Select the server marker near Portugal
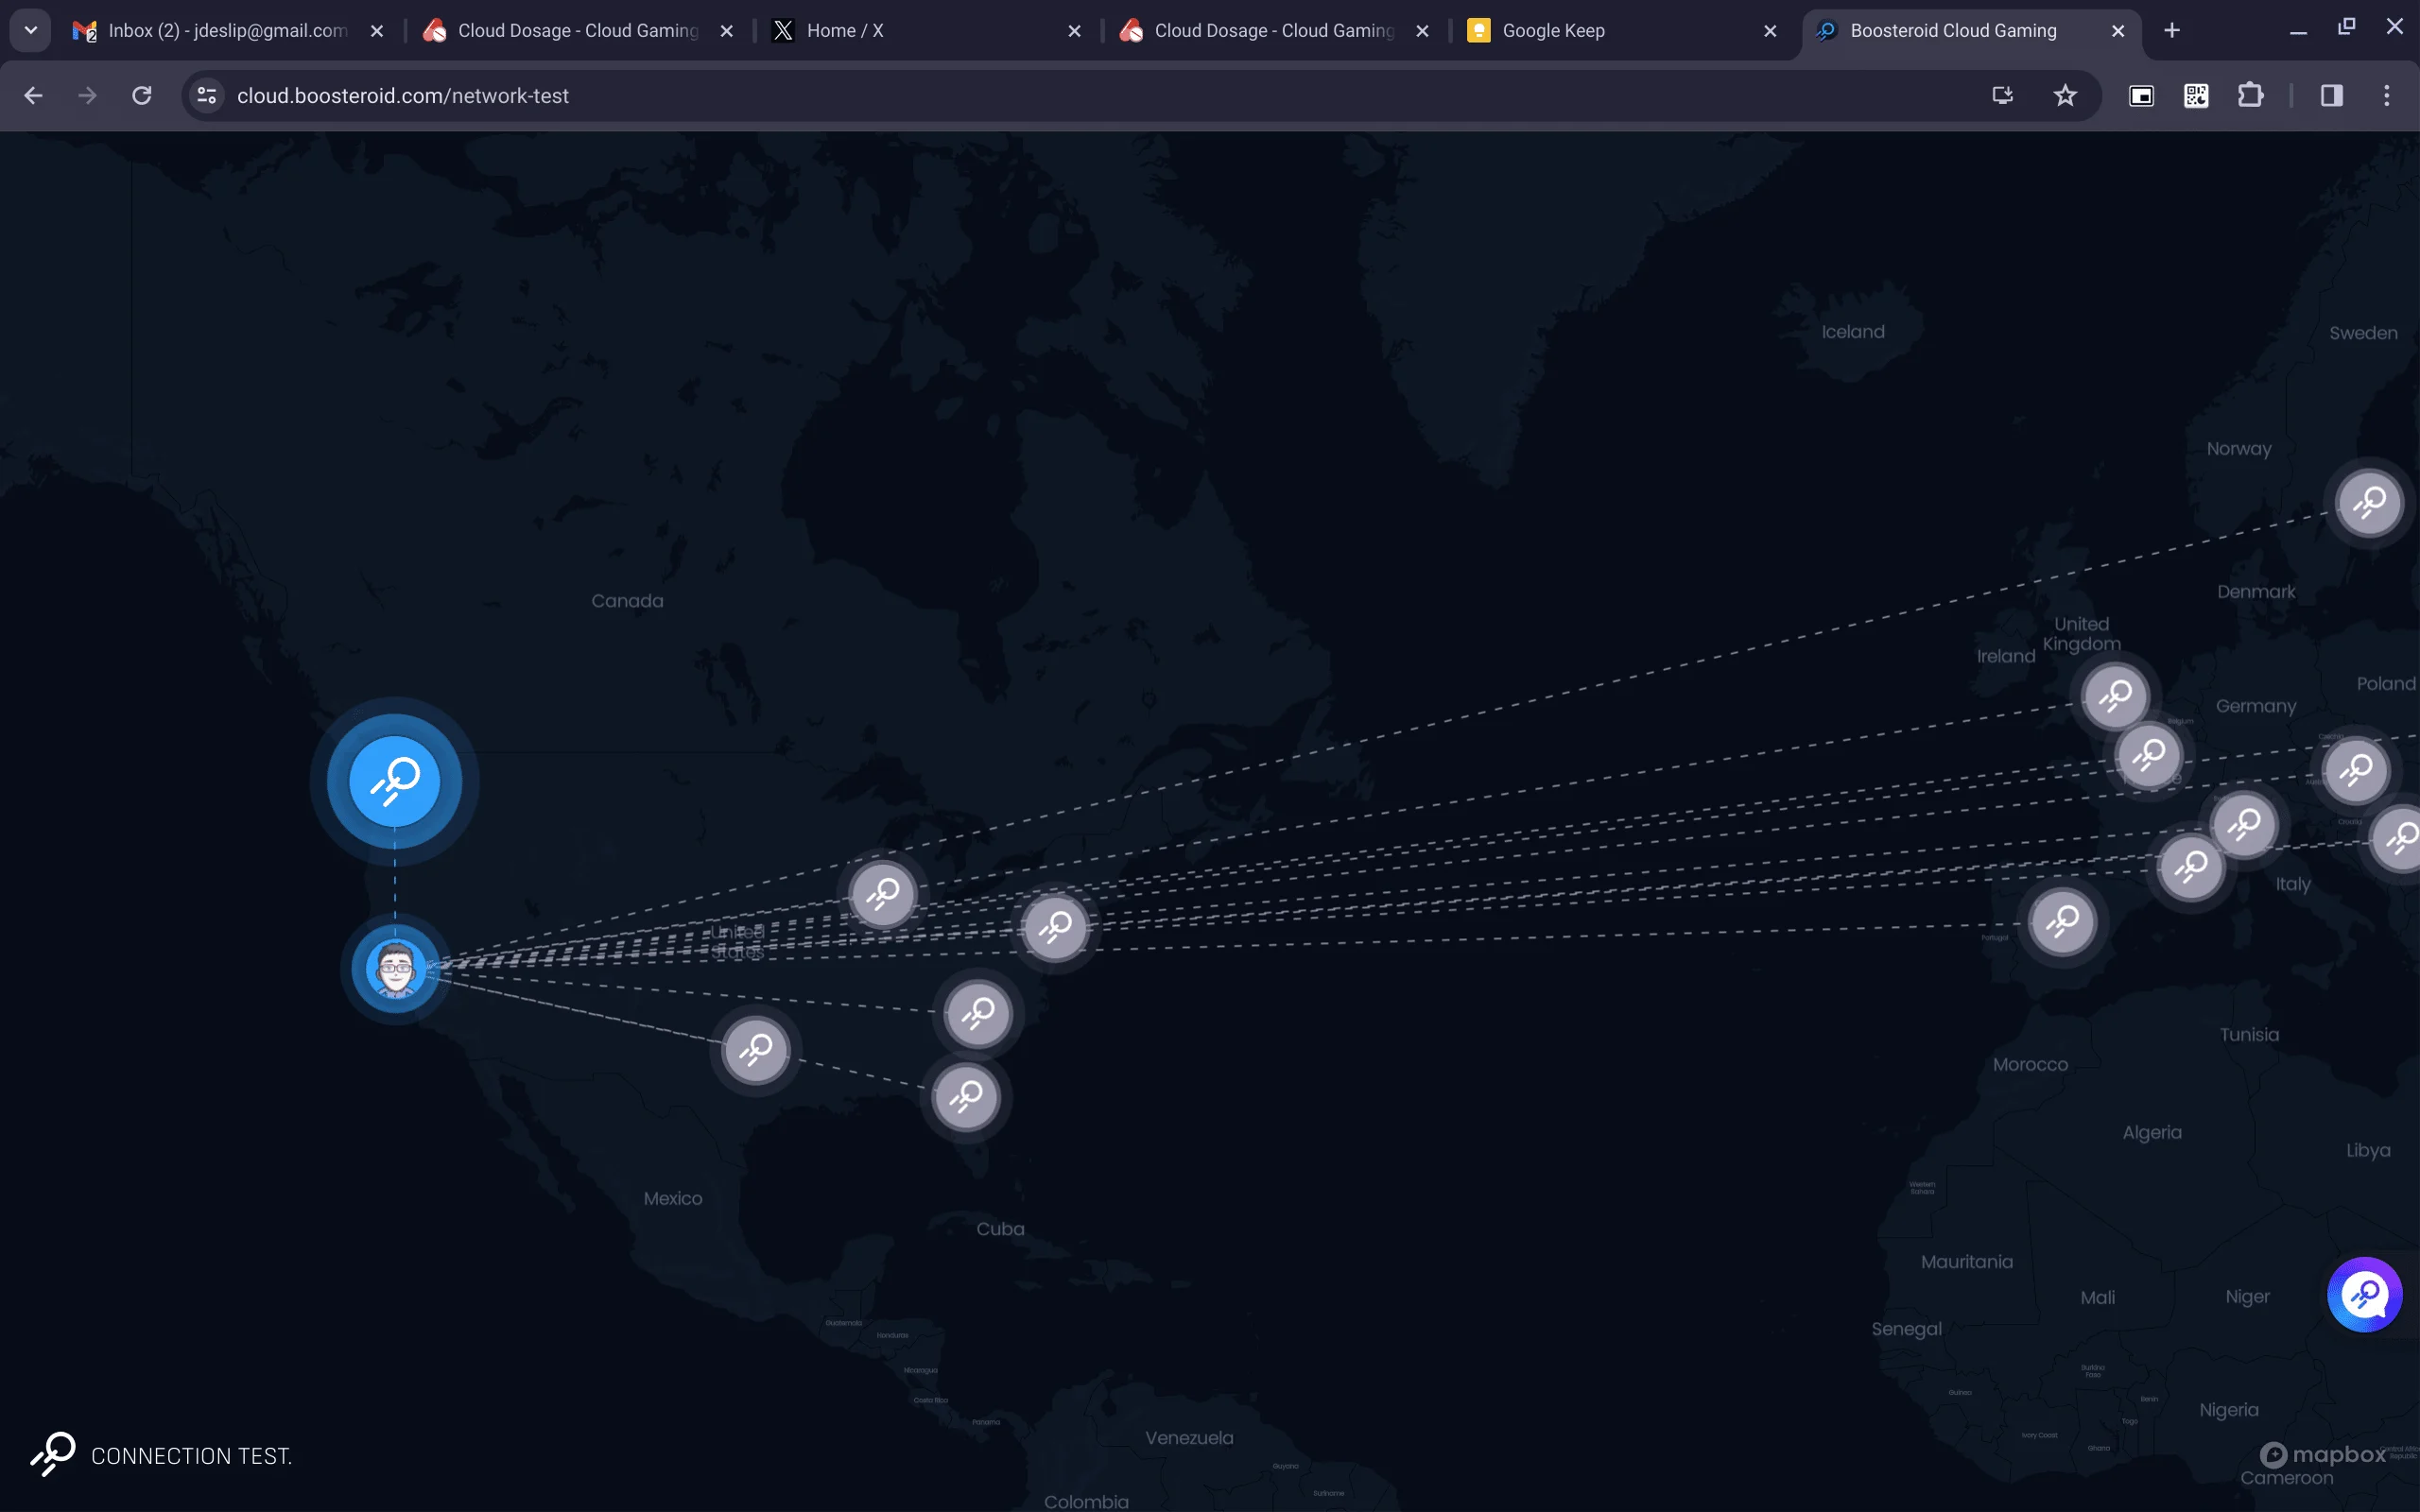 2062,921
